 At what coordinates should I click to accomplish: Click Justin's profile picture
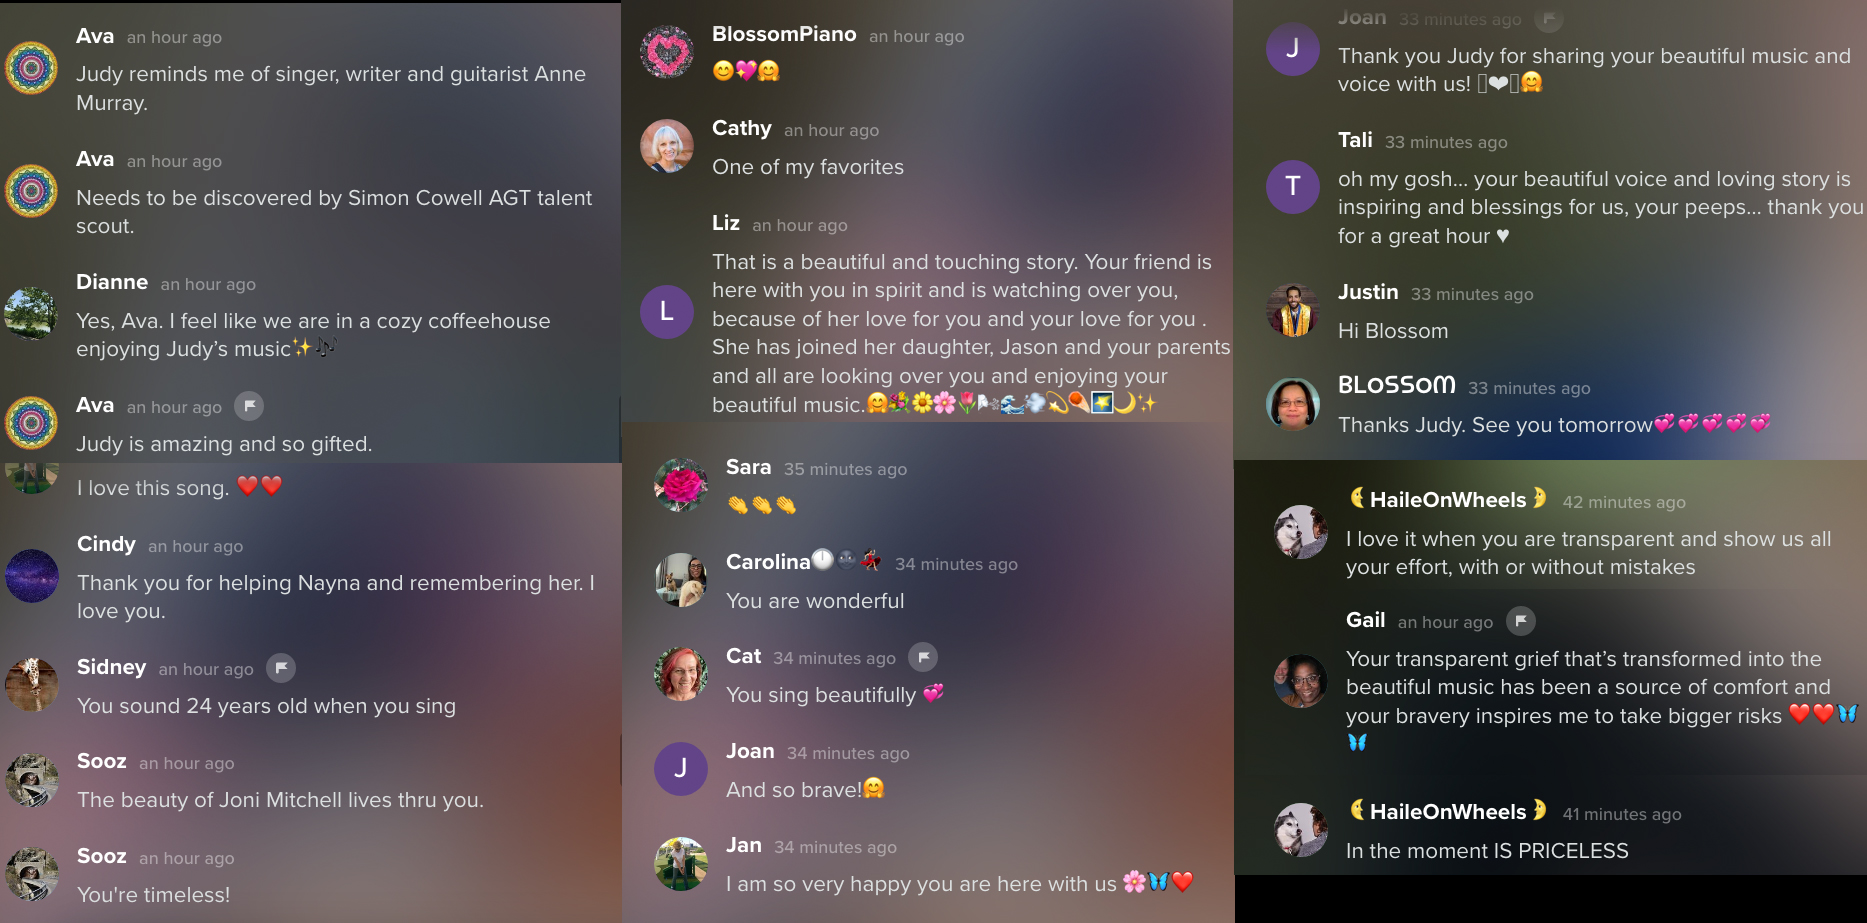(1293, 311)
